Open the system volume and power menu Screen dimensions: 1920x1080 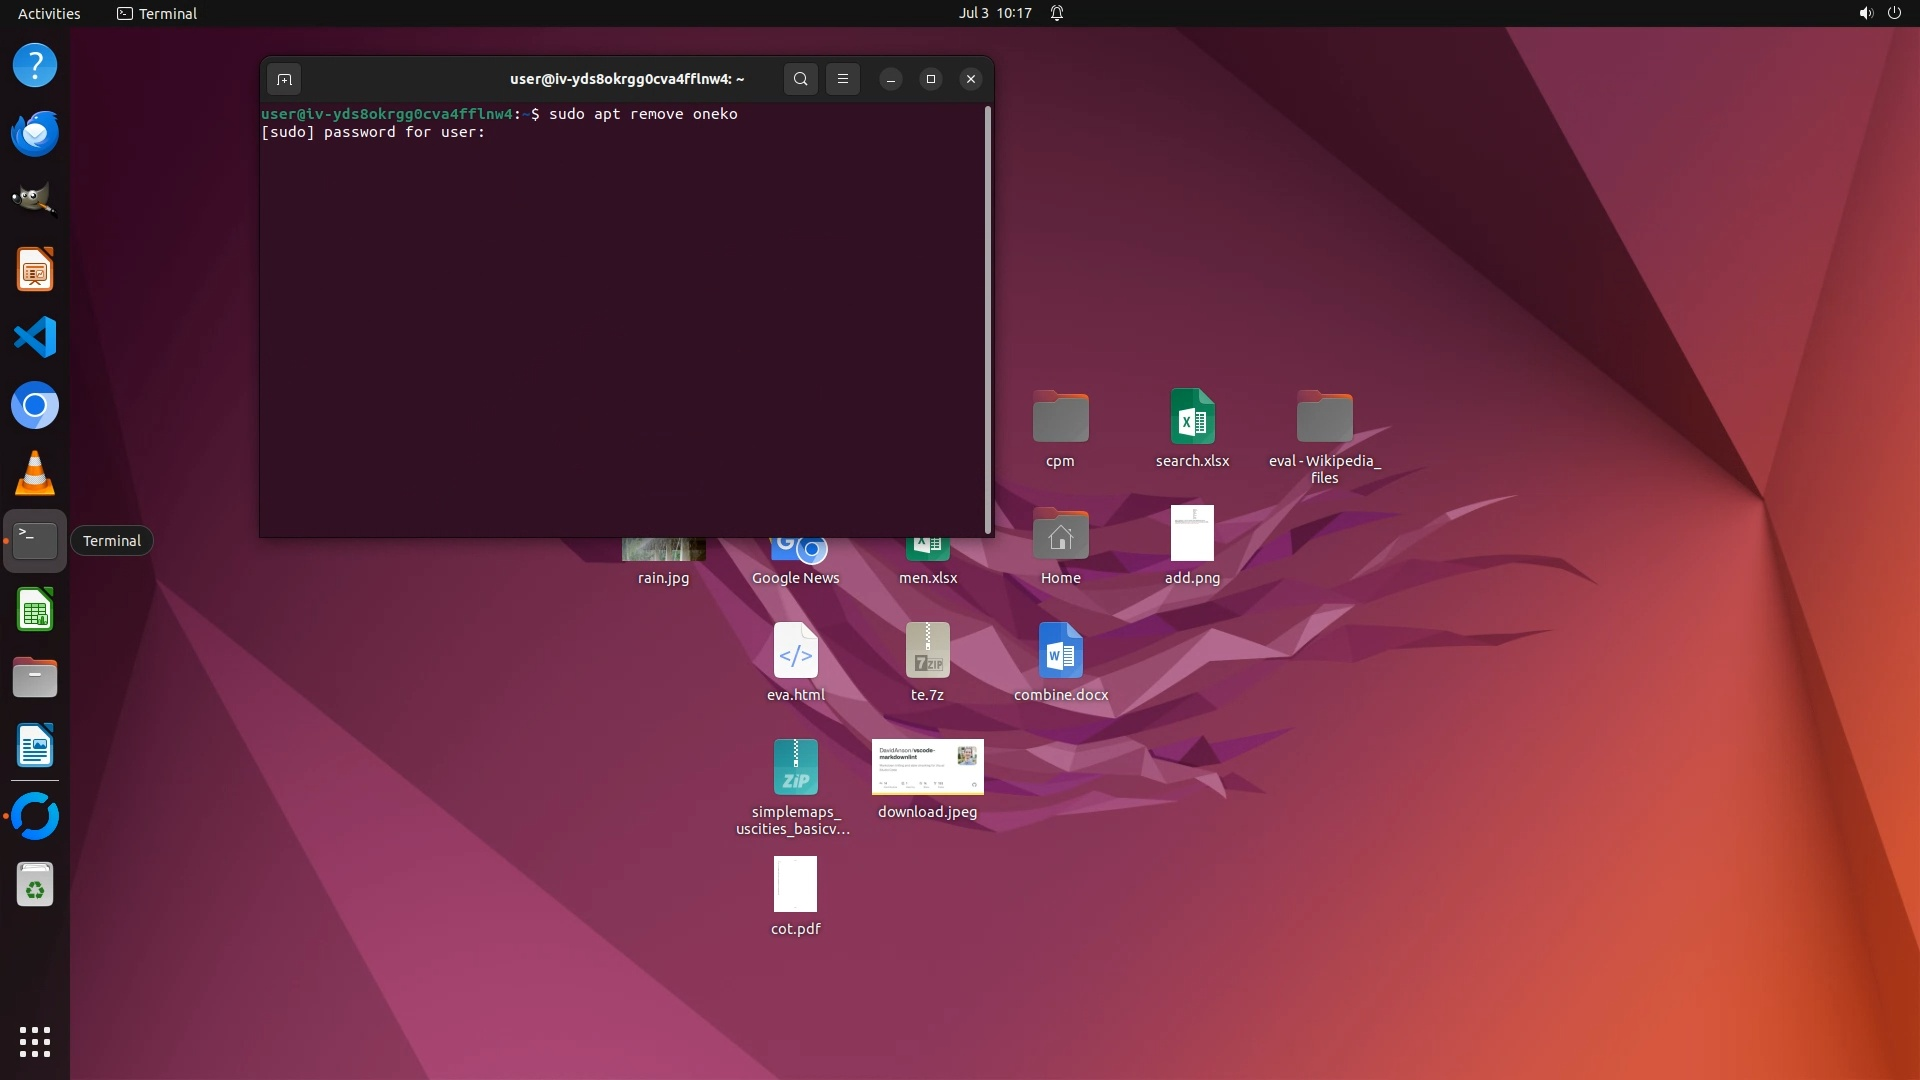point(1879,13)
